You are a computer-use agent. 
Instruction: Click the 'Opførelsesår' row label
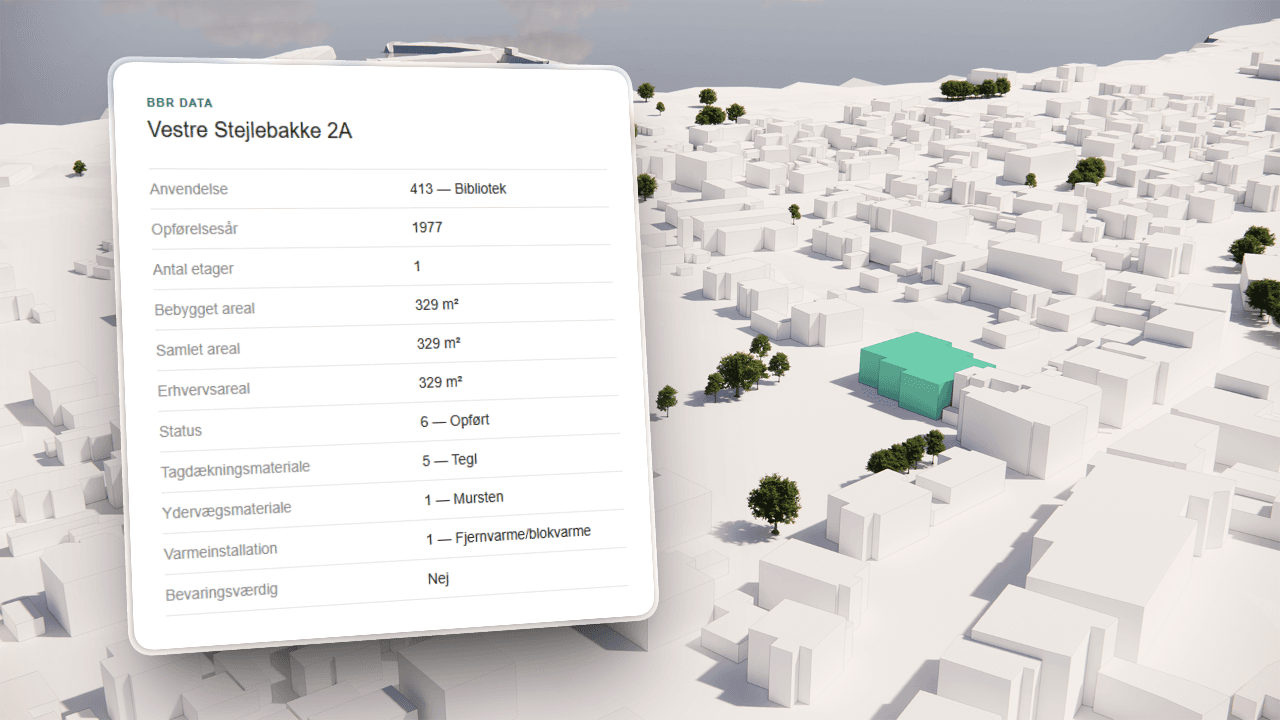(195, 229)
